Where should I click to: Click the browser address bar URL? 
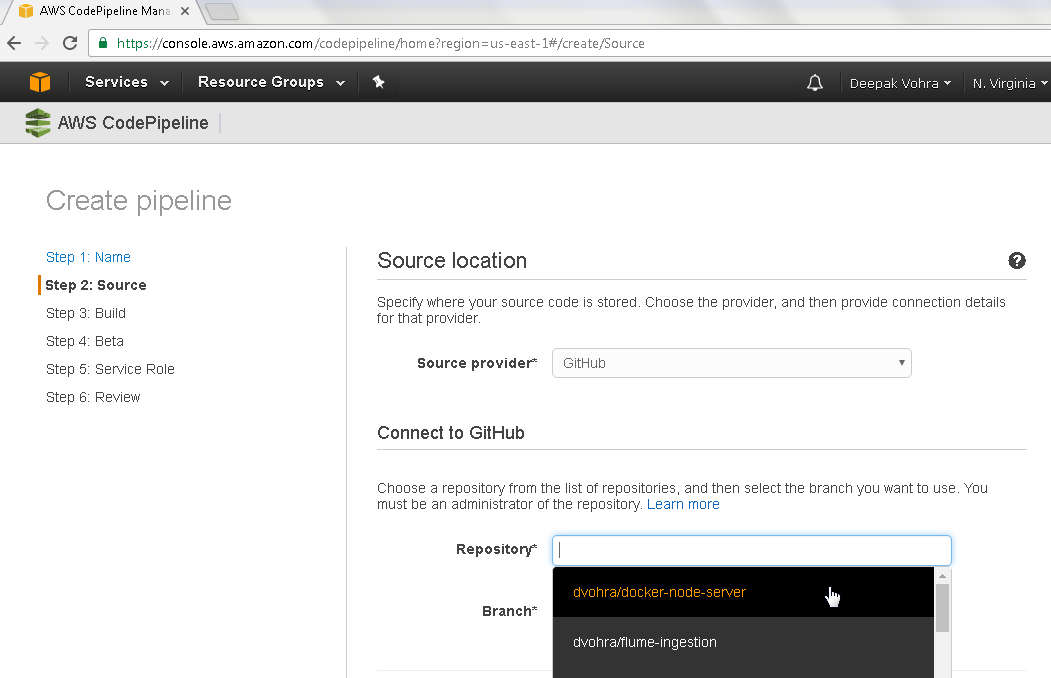coord(381,44)
